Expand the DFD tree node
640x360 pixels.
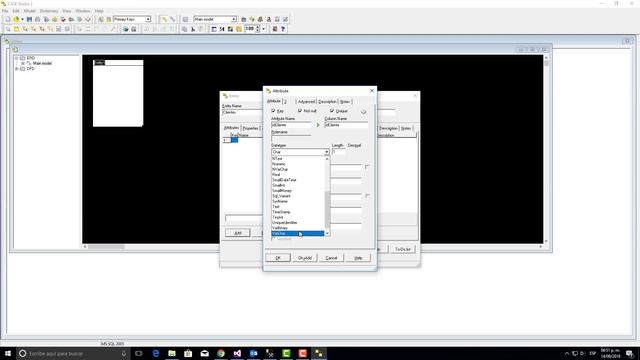(x=17, y=69)
